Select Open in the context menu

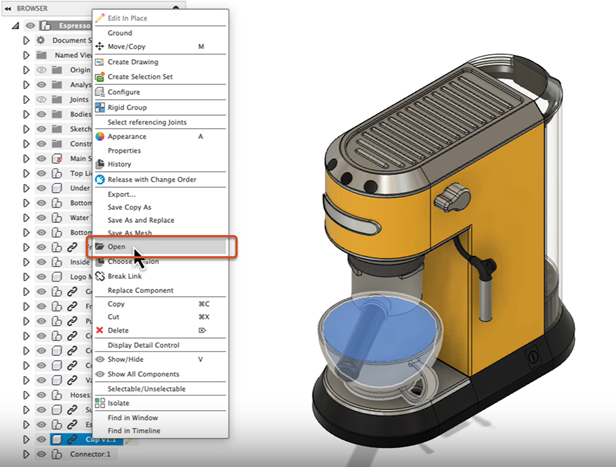(x=161, y=247)
